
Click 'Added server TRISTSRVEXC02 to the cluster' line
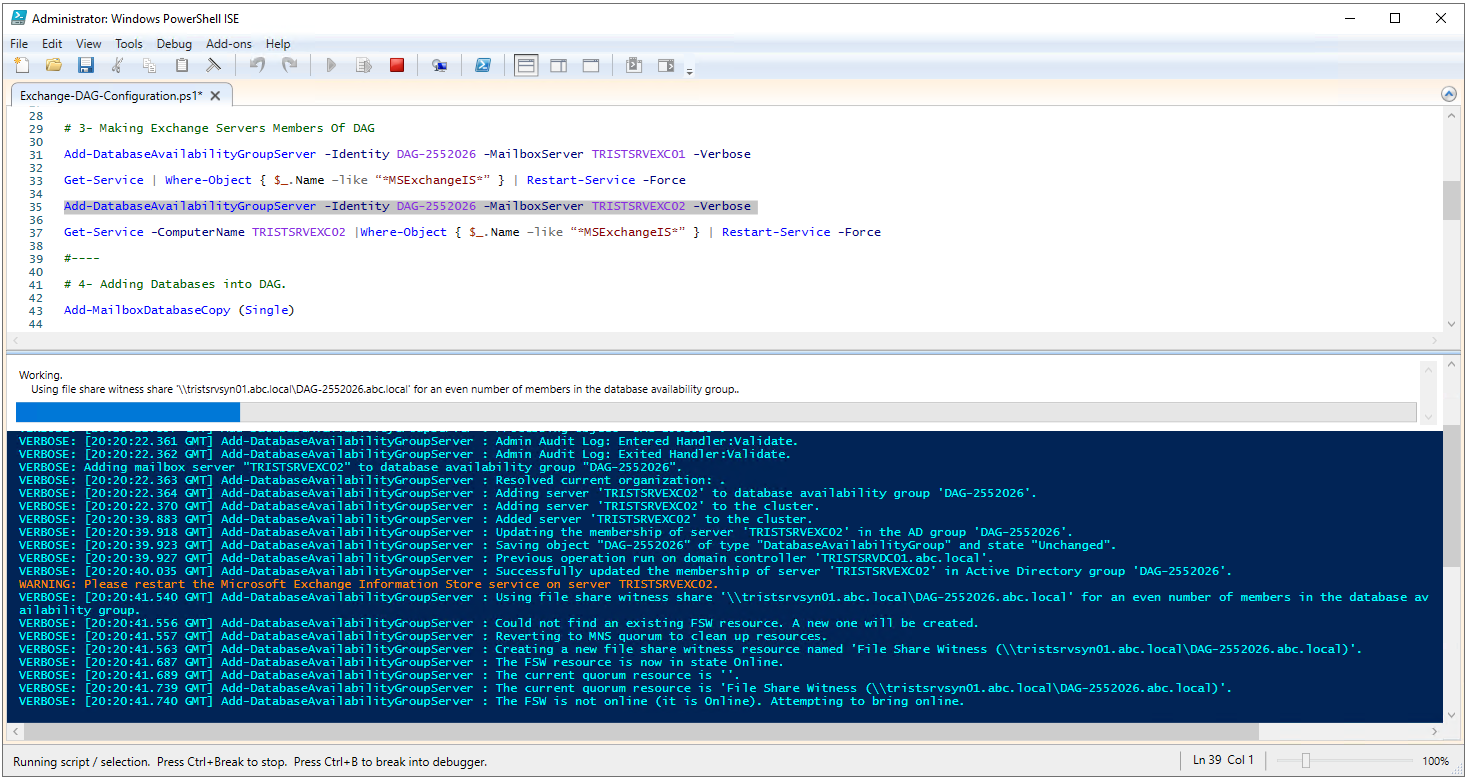click(x=415, y=519)
